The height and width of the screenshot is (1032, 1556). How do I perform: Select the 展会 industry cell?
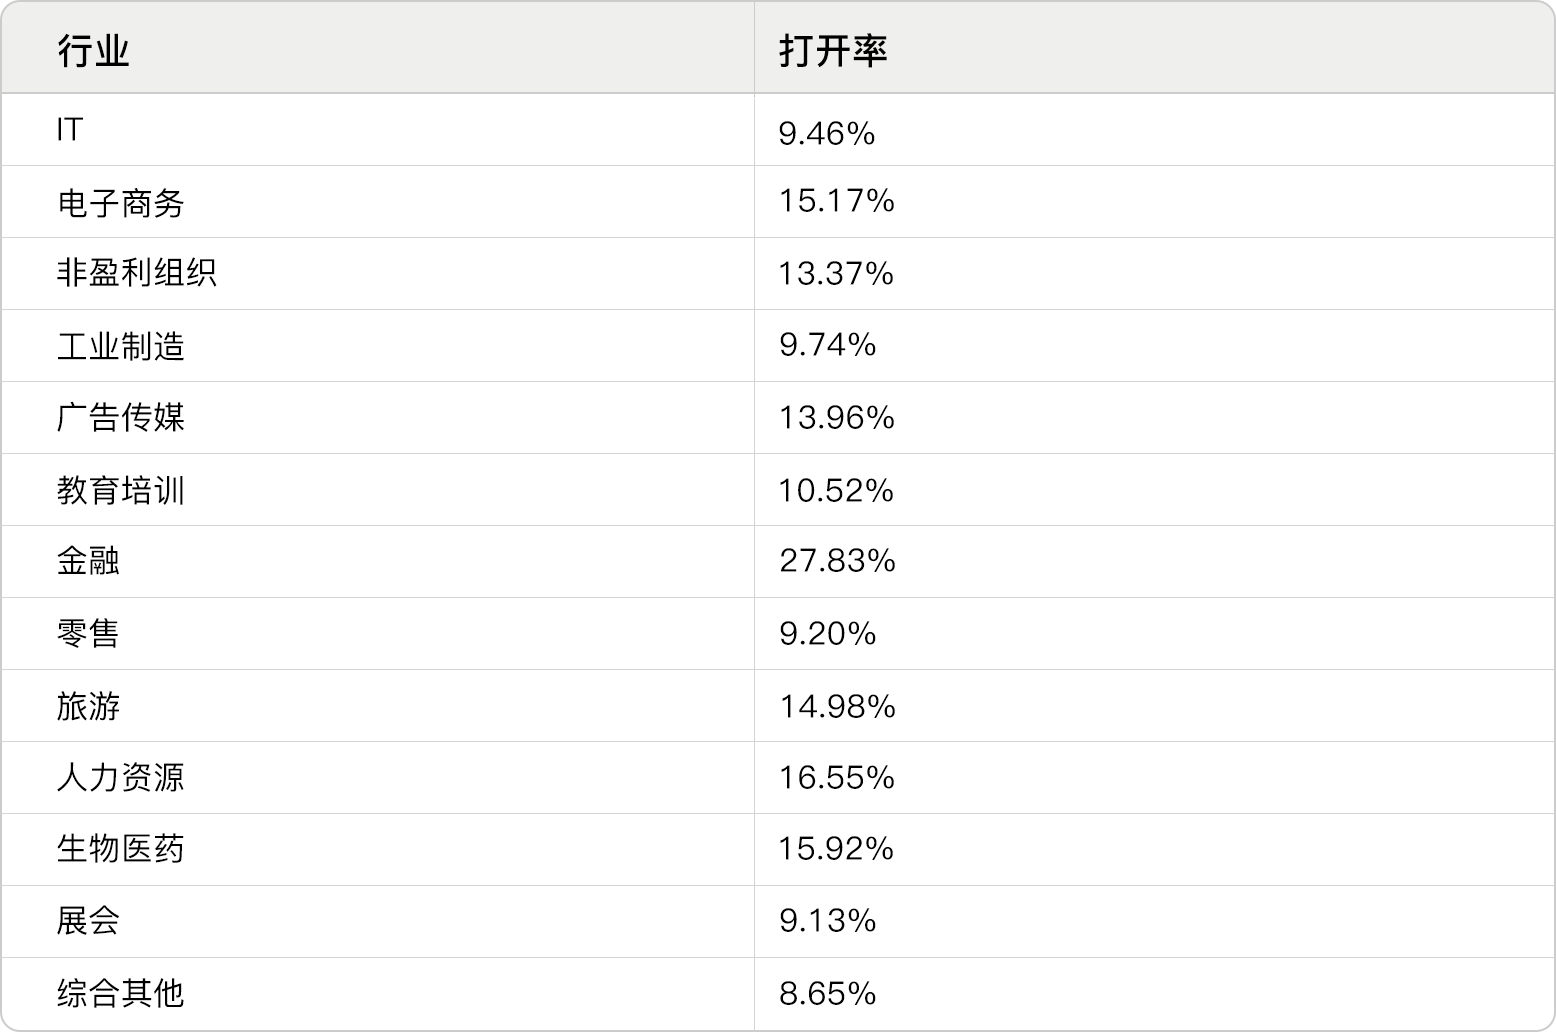point(88,920)
